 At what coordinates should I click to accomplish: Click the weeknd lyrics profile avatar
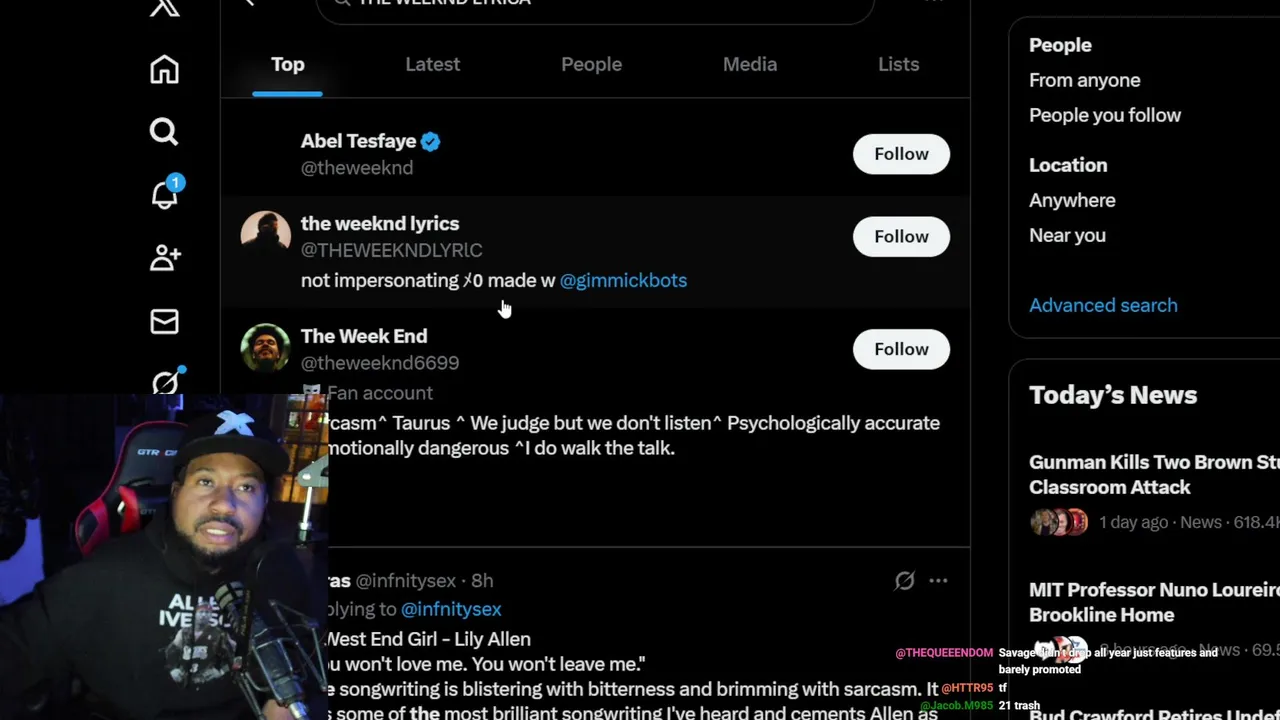coord(266,236)
